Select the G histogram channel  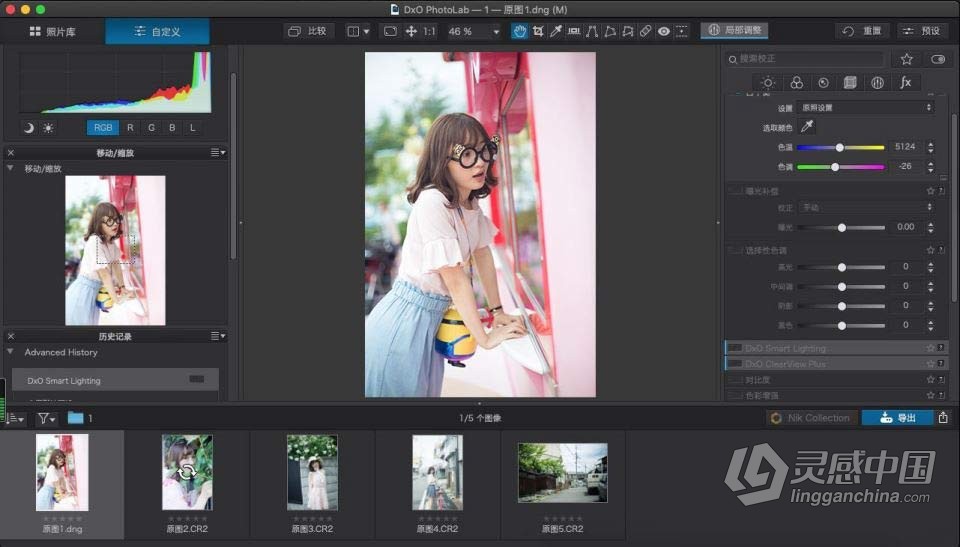(151, 127)
